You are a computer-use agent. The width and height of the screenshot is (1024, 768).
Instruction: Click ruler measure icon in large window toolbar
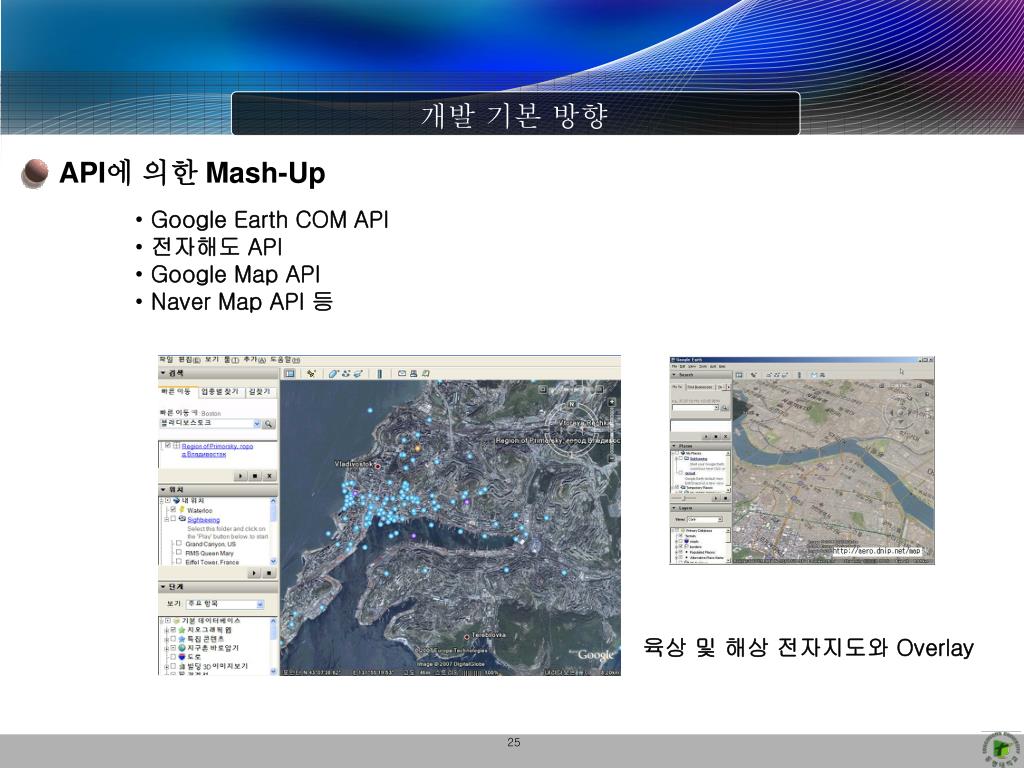click(x=379, y=374)
